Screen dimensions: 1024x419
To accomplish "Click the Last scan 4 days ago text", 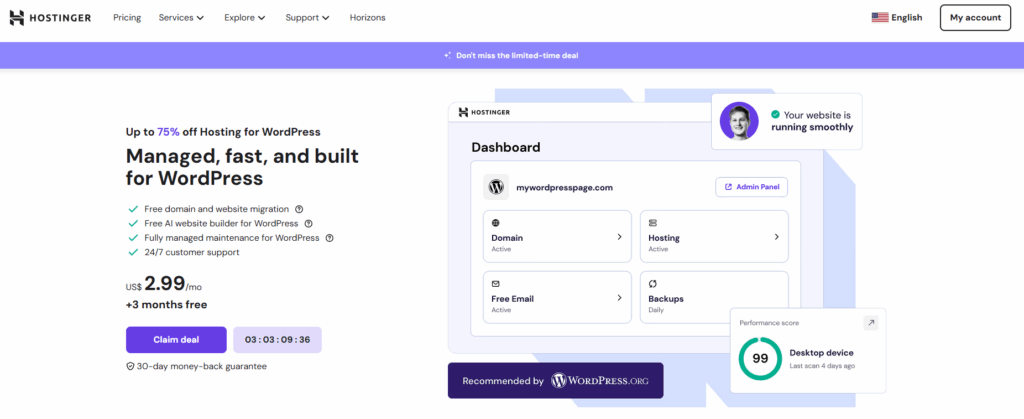I will [x=822, y=366].
